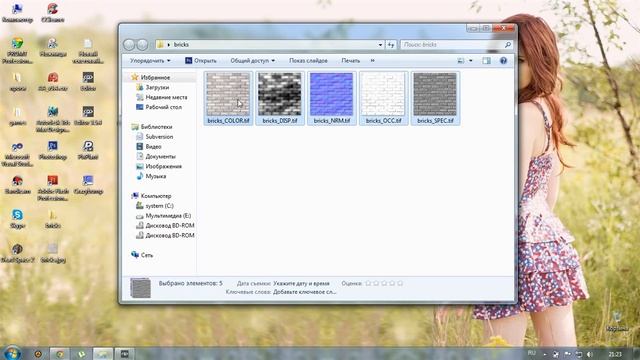Select the bricks folder on the desktop
Image resolution: width=640 pixels, height=360 pixels.
click(53, 218)
